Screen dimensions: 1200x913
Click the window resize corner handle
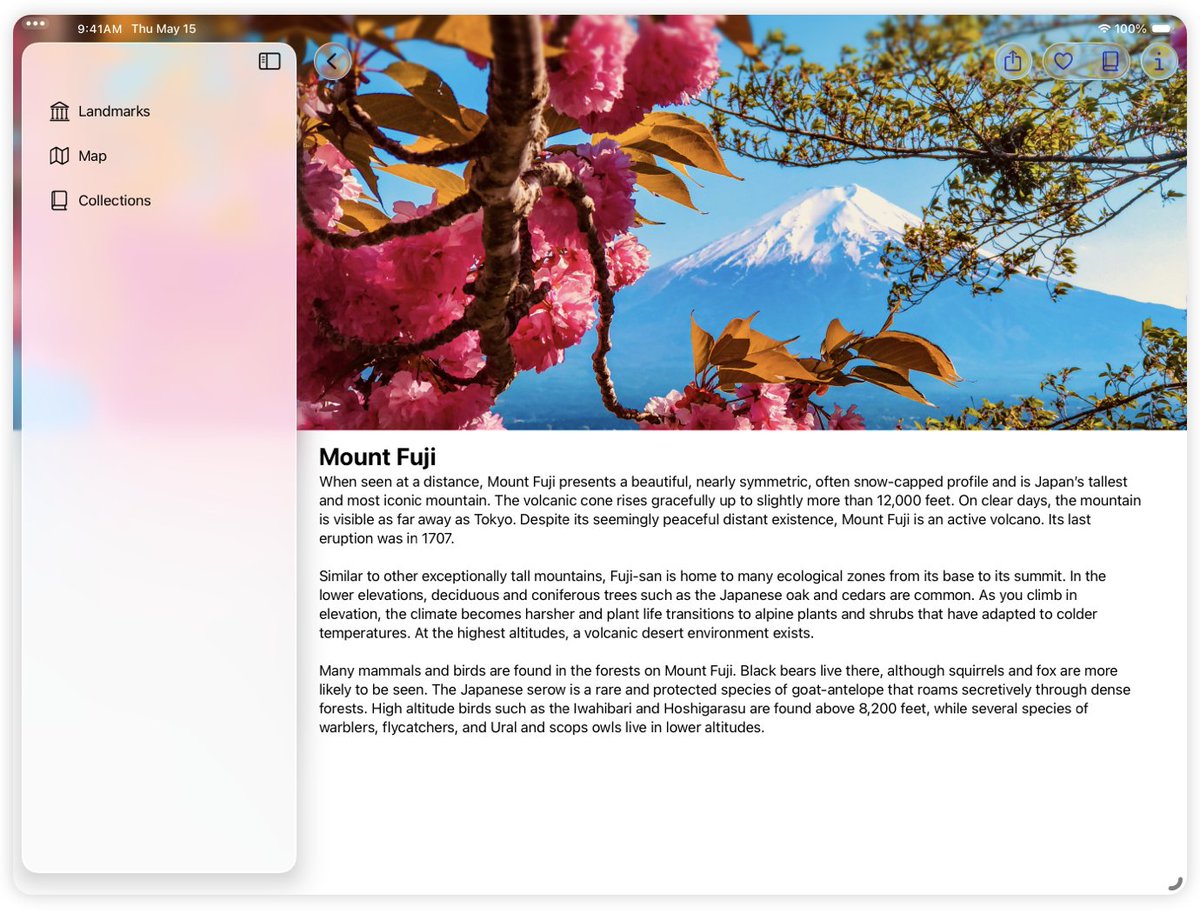pyautogui.click(x=1175, y=882)
